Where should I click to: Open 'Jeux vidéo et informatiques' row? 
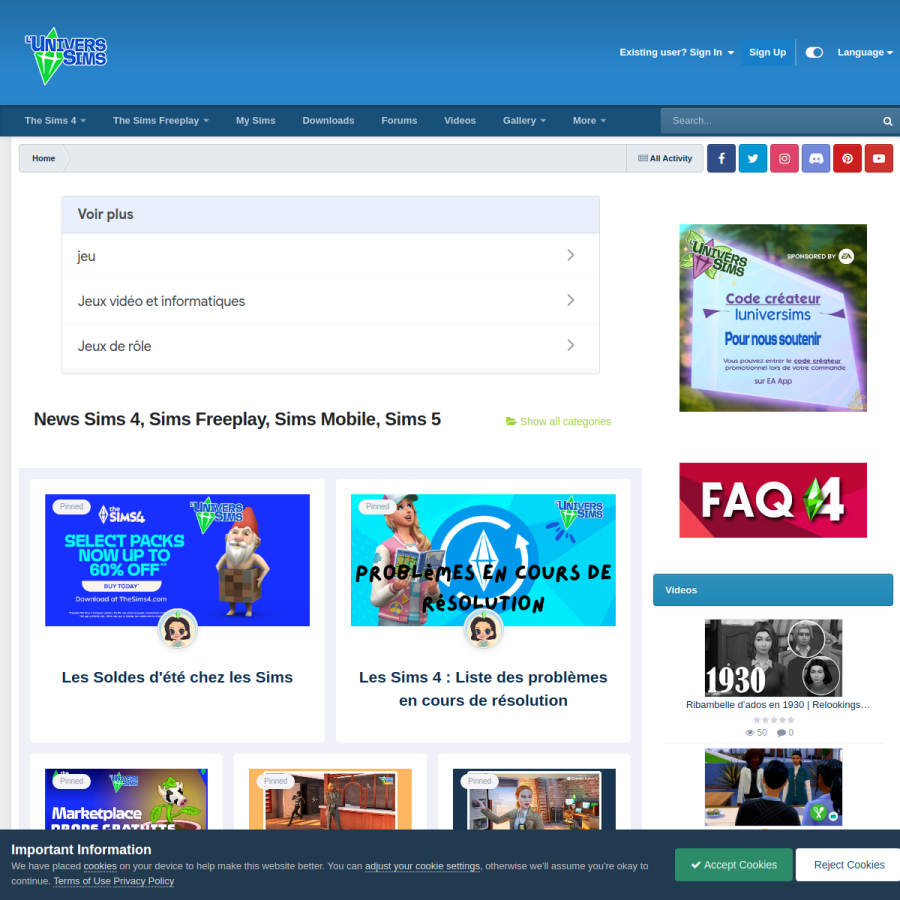pyautogui.click(x=331, y=301)
